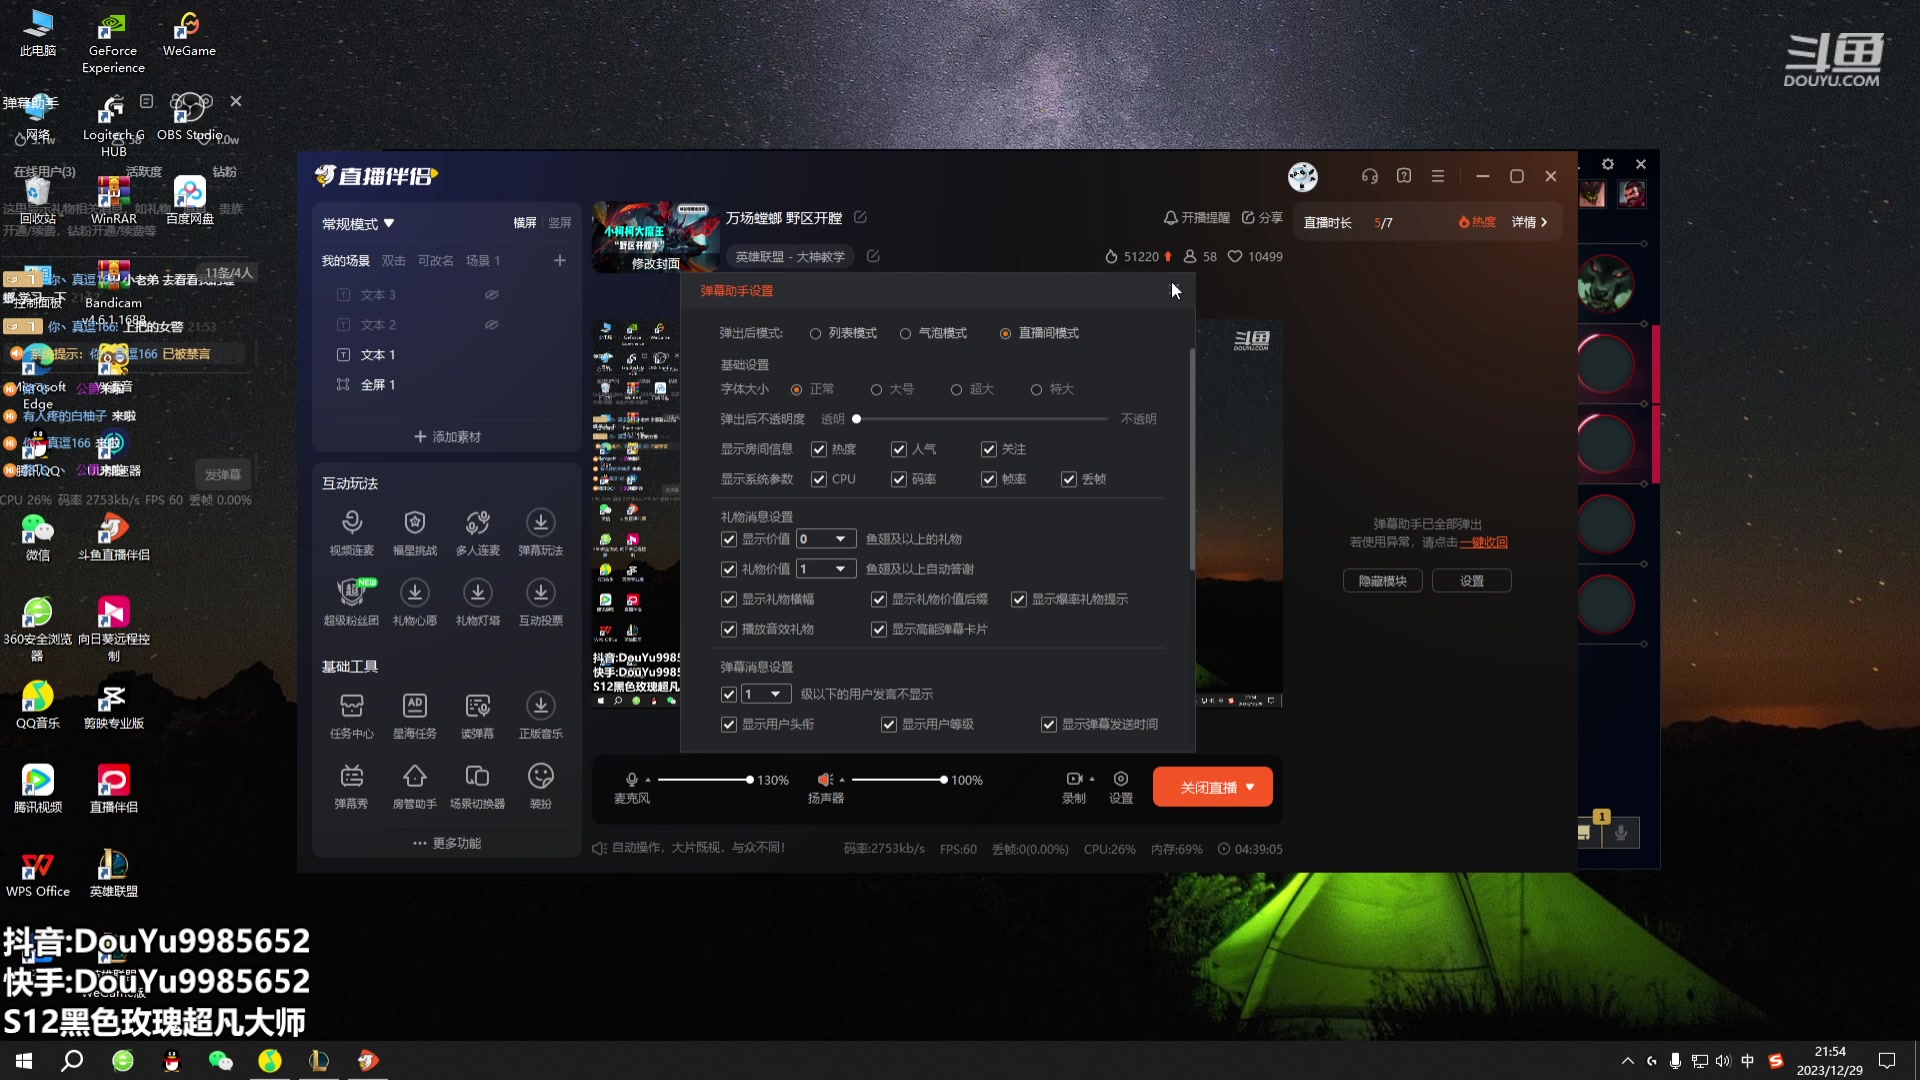Viewport: 1920px width, 1080px height.
Task: Click the 添加素材 add material button
Action: (447, 437)
